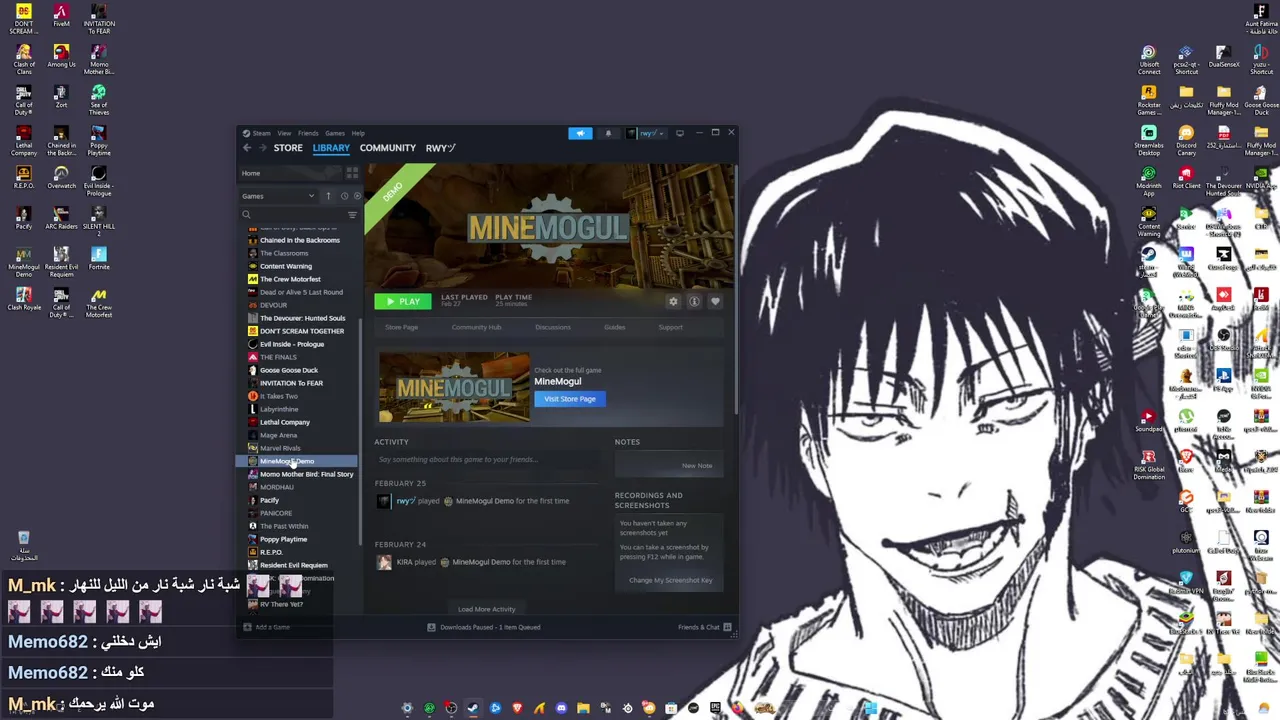Click Big Picture mode monitor icon
The width and height of the screenshot is (1280, 720).
click(680, 133)
